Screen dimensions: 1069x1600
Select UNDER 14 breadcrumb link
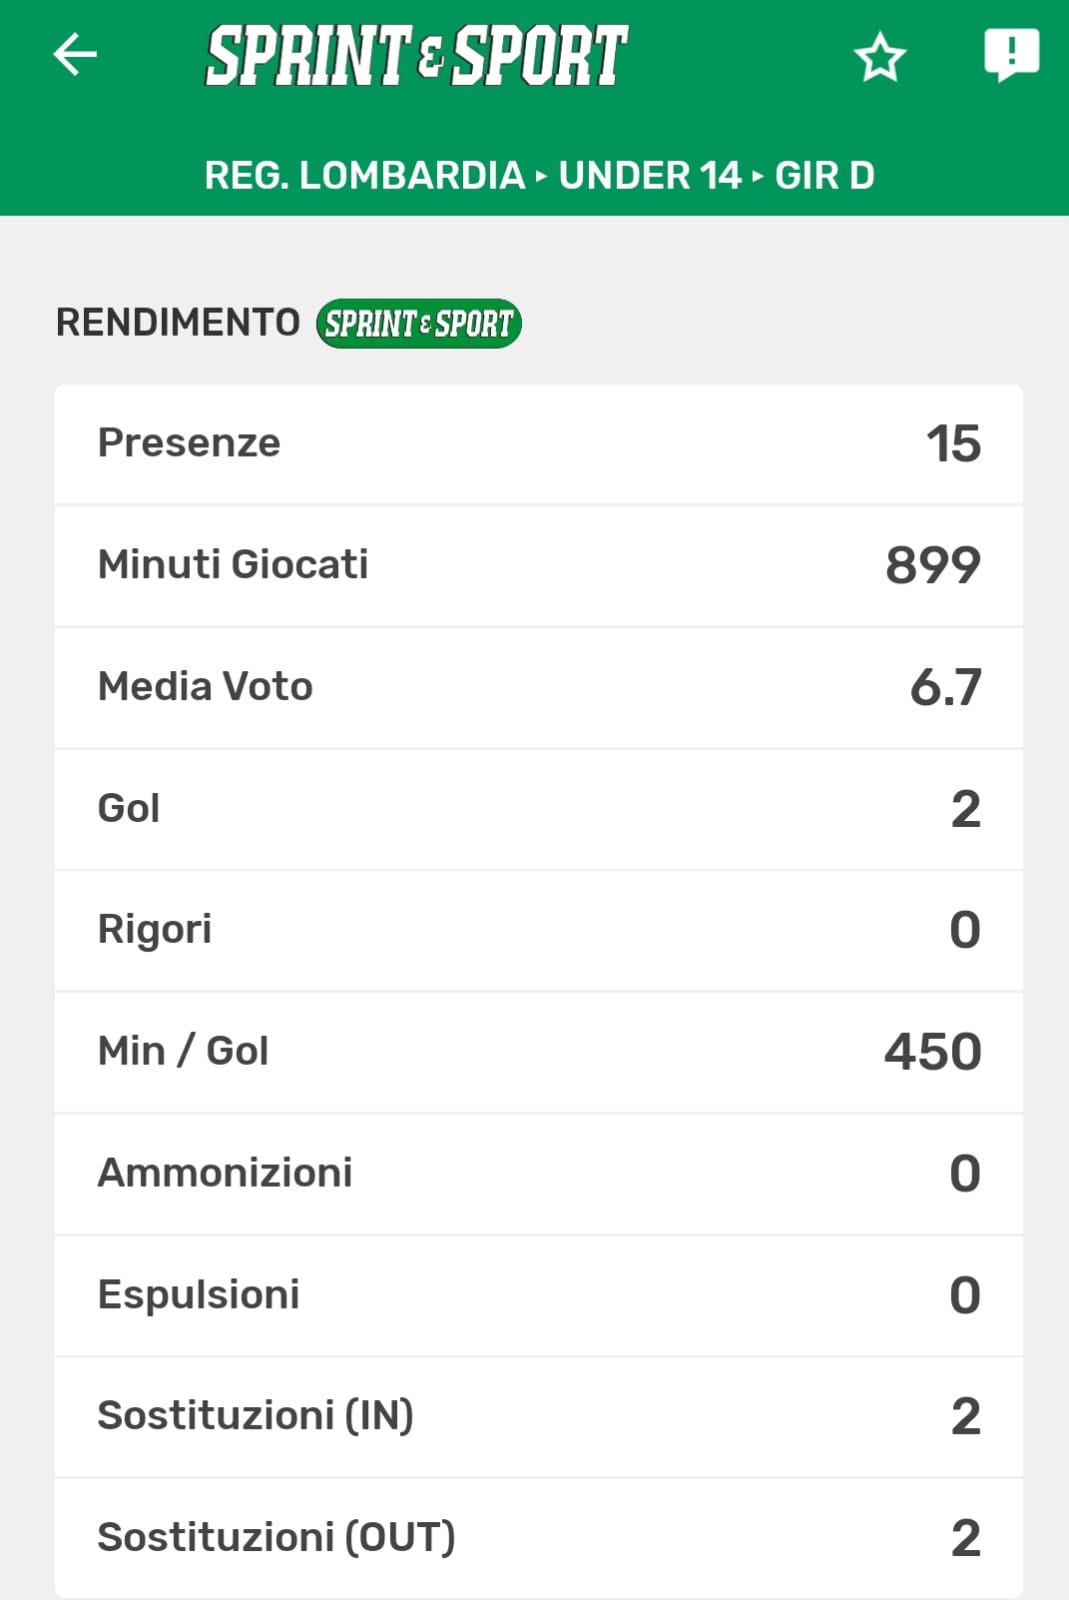point(650,176)
